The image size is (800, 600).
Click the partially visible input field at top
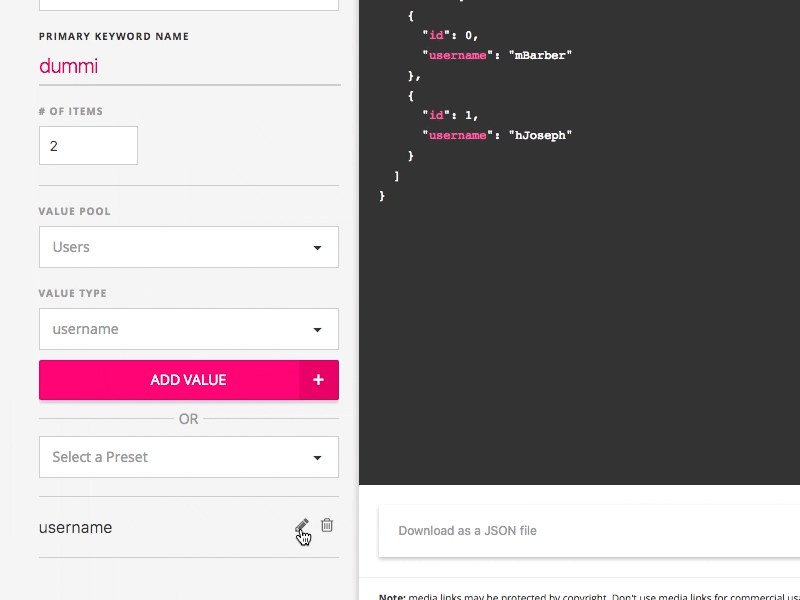(x=189, y=5)
